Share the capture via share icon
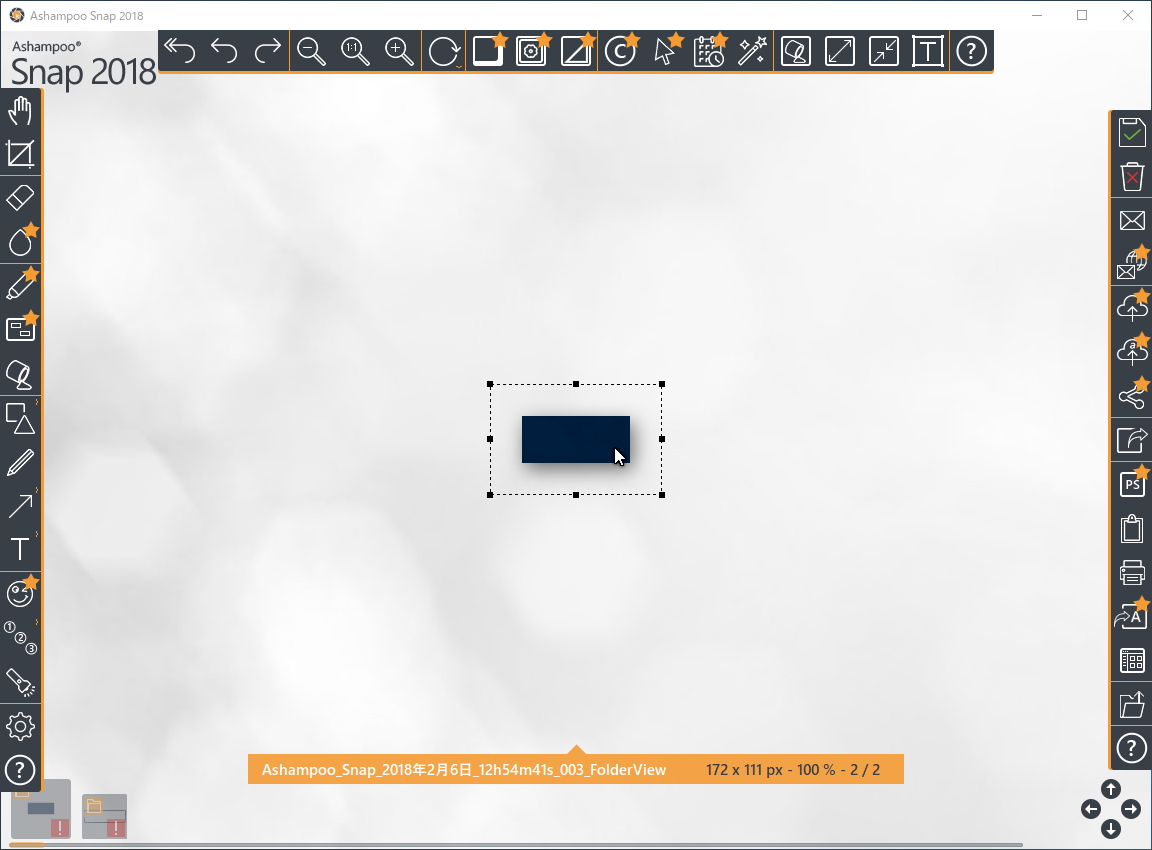This screenshot has width=1152, height=850. (1132, 395)
